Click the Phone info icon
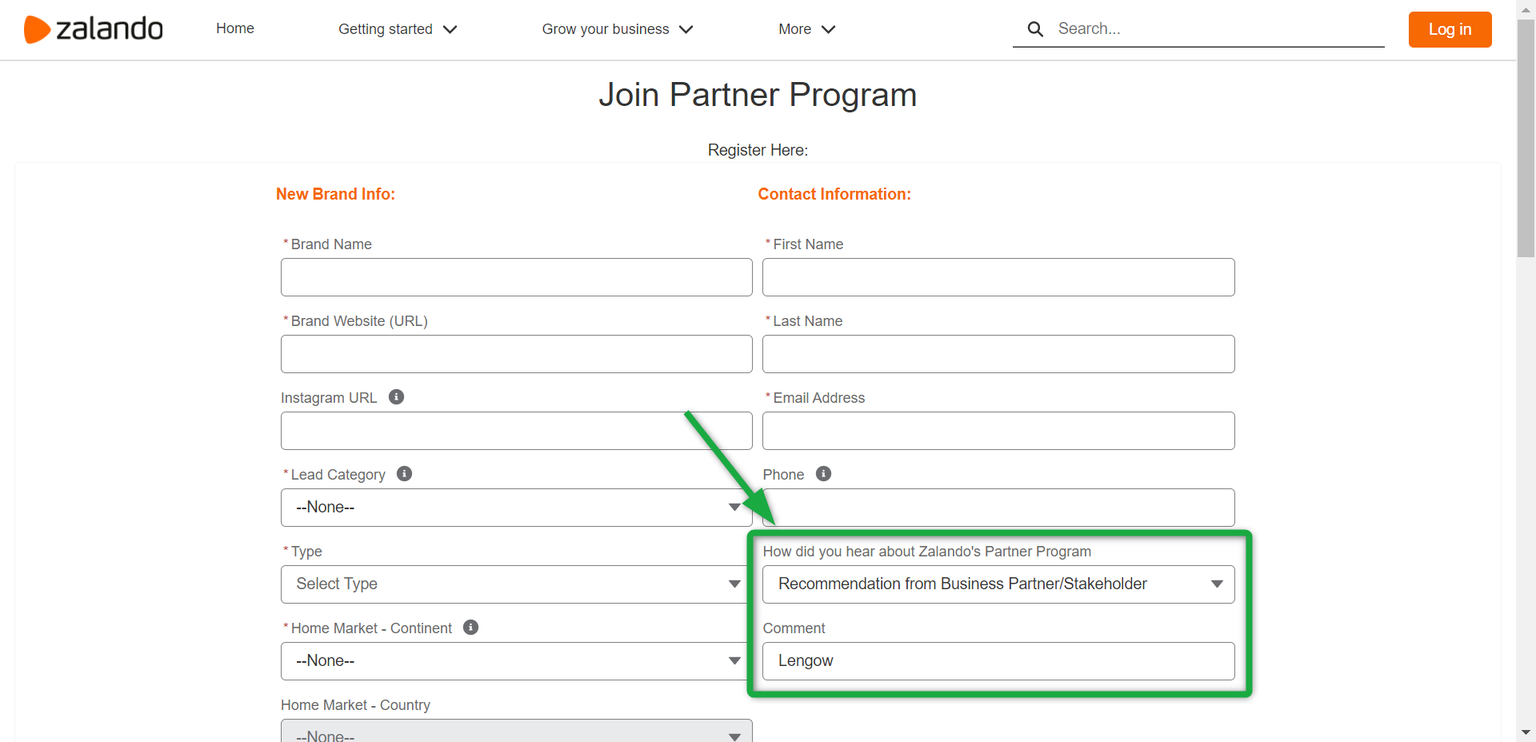The height and width of the screenshot is (742, 1536). click(823, 474)
